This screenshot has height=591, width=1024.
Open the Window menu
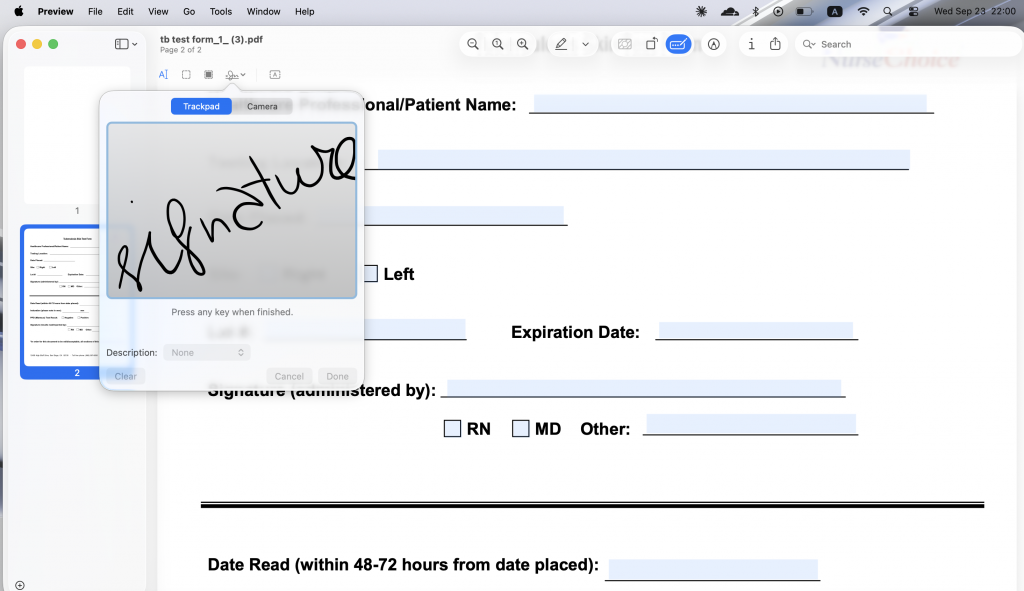(x=263, y=11)
